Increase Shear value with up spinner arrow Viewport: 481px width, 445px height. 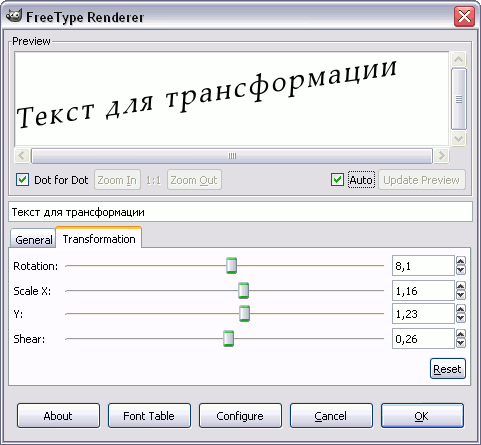[x=461, y=334]
